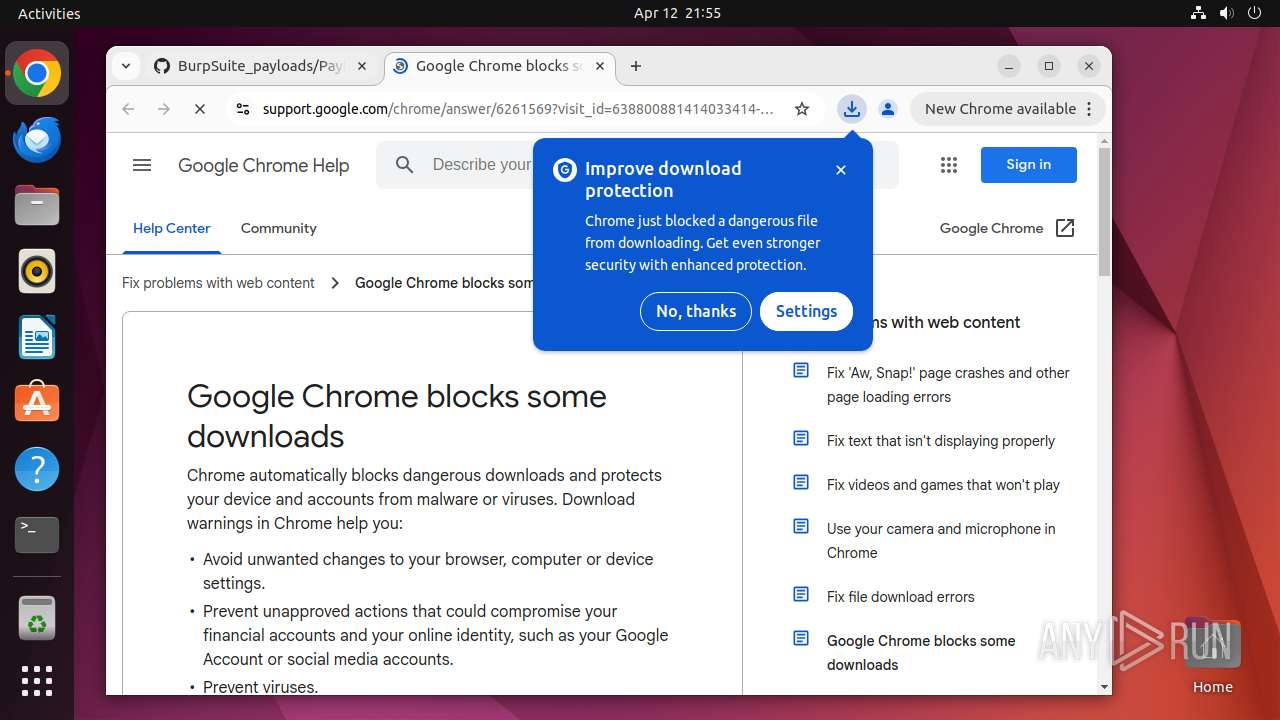Open the tab search dropdown
Image resolution: width=1280 pixels, height=720 pixels.
coord(126,66)
